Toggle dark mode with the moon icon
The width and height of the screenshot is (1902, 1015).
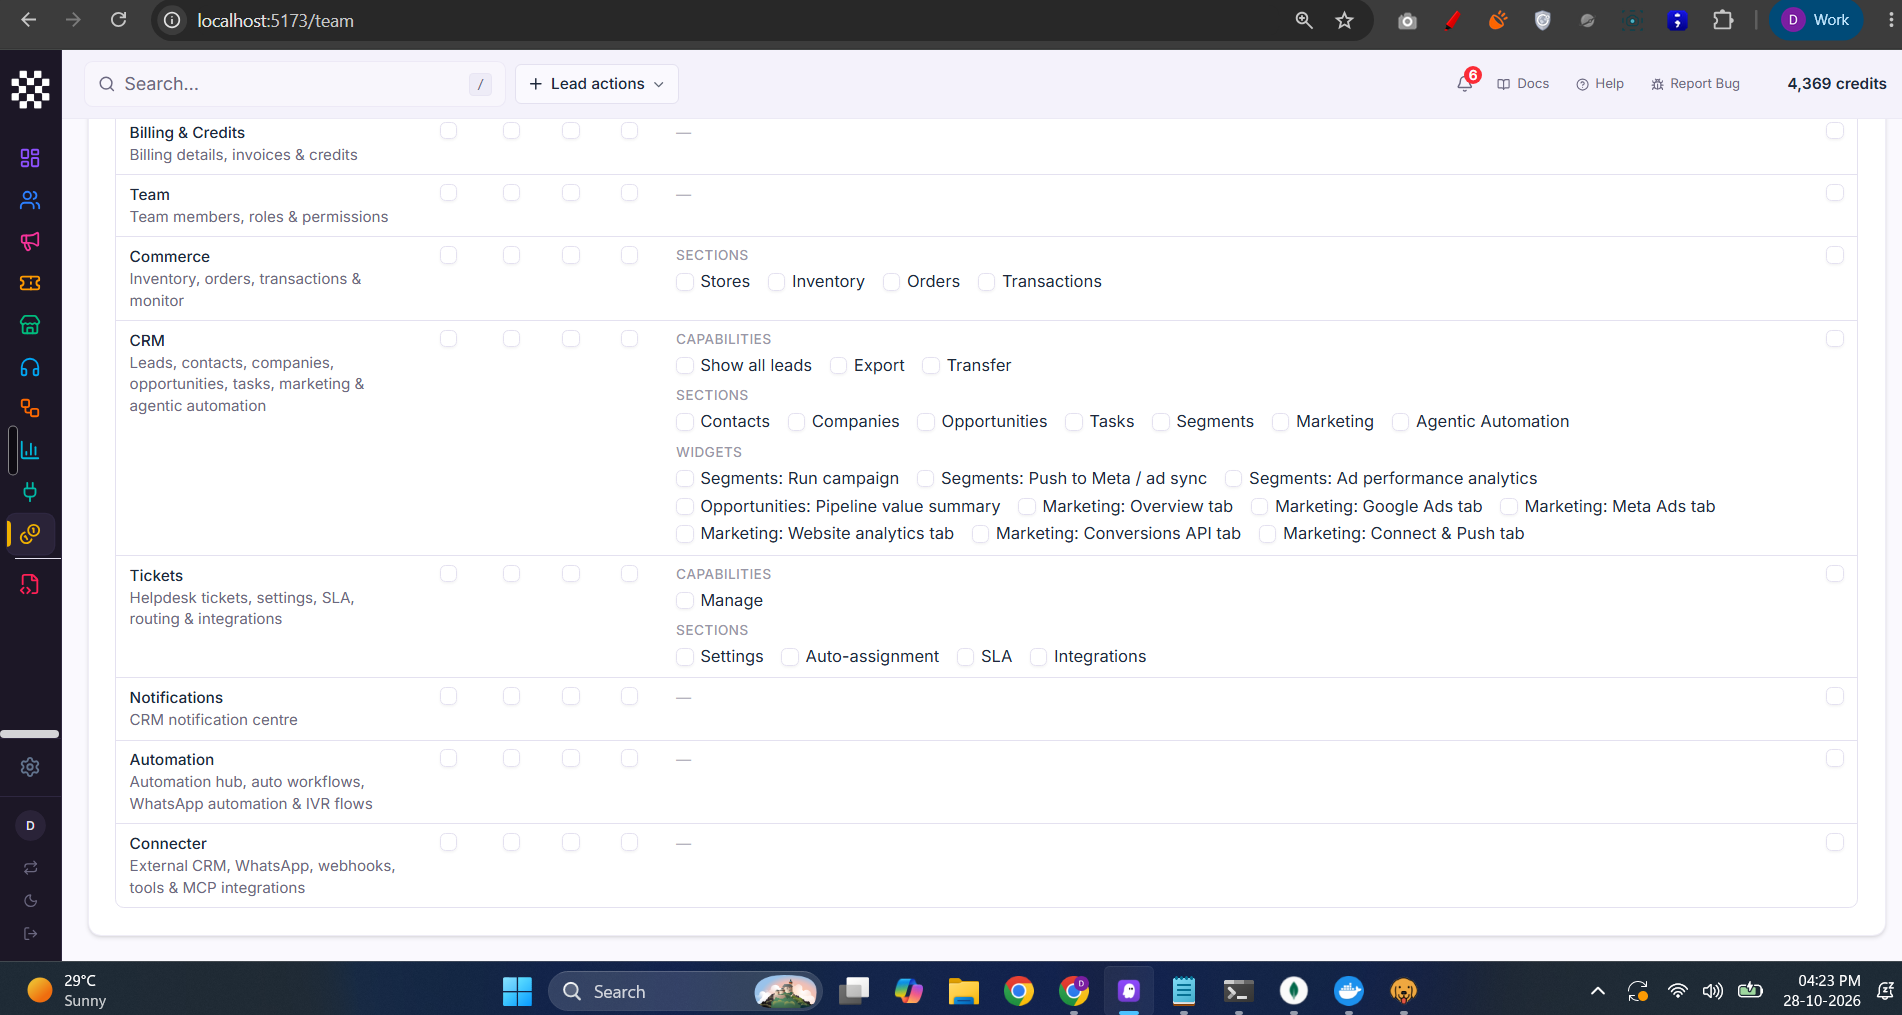pyautogui.click(x=30, y=900)
